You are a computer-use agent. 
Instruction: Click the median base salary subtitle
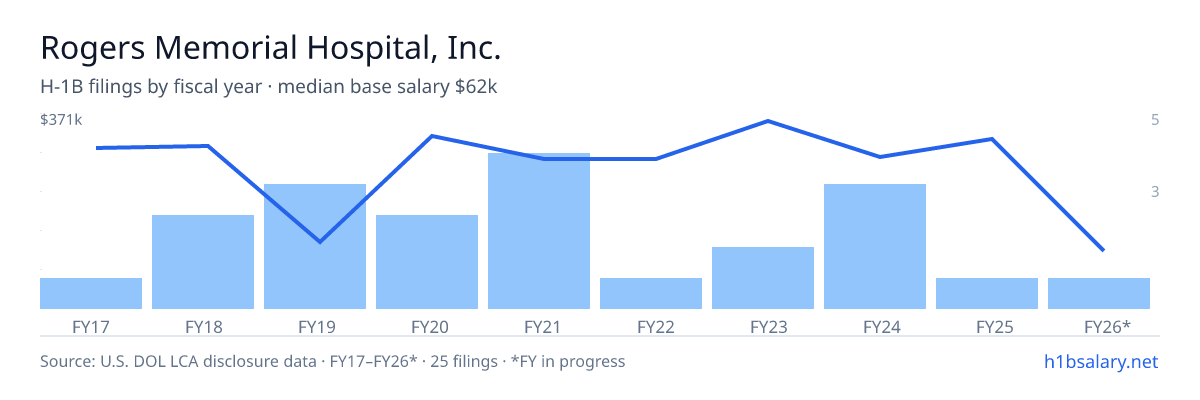click(x=388, y=87)
